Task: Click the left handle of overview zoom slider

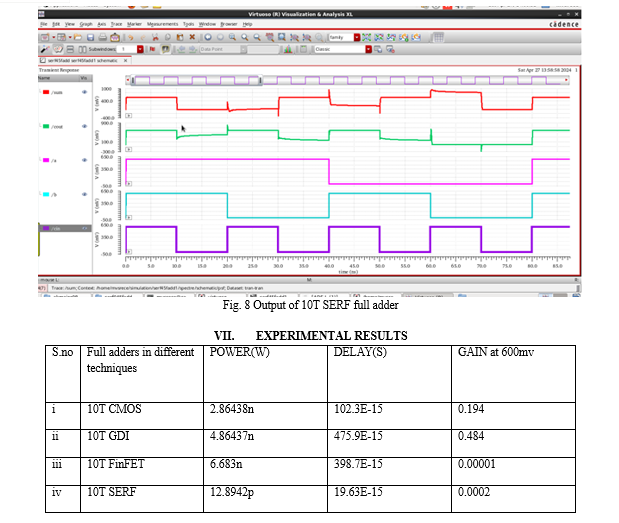Action: pyautogui.click(x=133, y=81)
